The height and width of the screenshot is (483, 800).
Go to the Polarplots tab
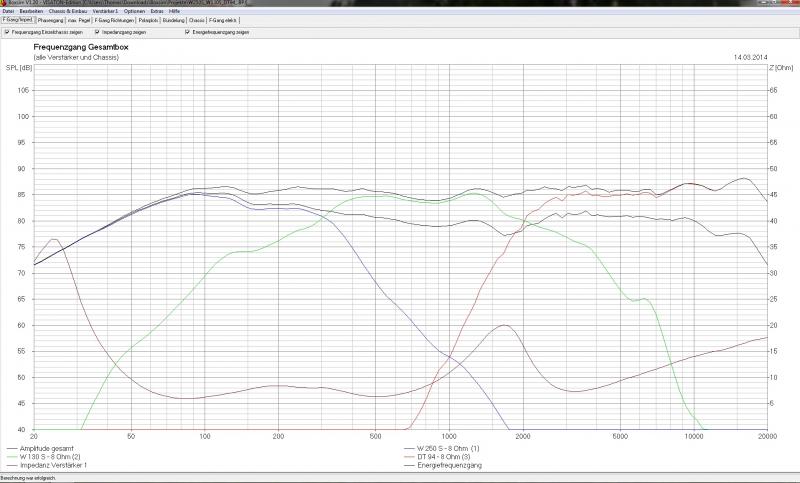[x=147, y=20]
